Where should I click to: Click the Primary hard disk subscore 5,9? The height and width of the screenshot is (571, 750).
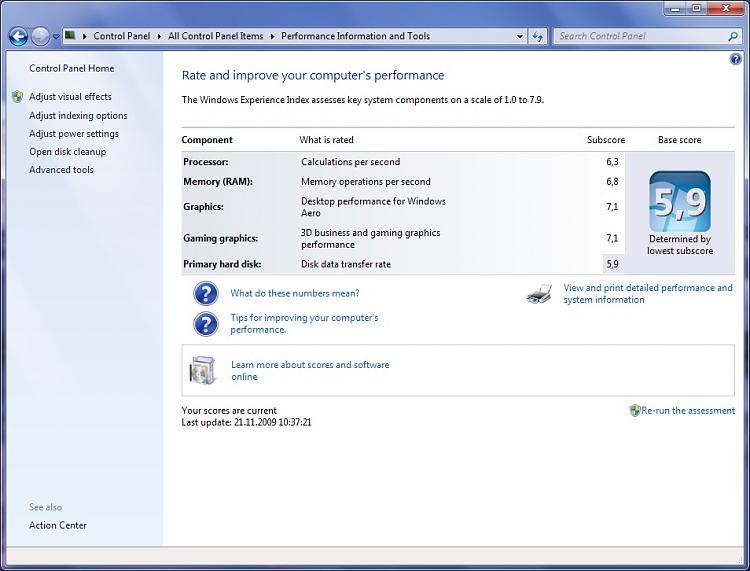tap(612, 264)
